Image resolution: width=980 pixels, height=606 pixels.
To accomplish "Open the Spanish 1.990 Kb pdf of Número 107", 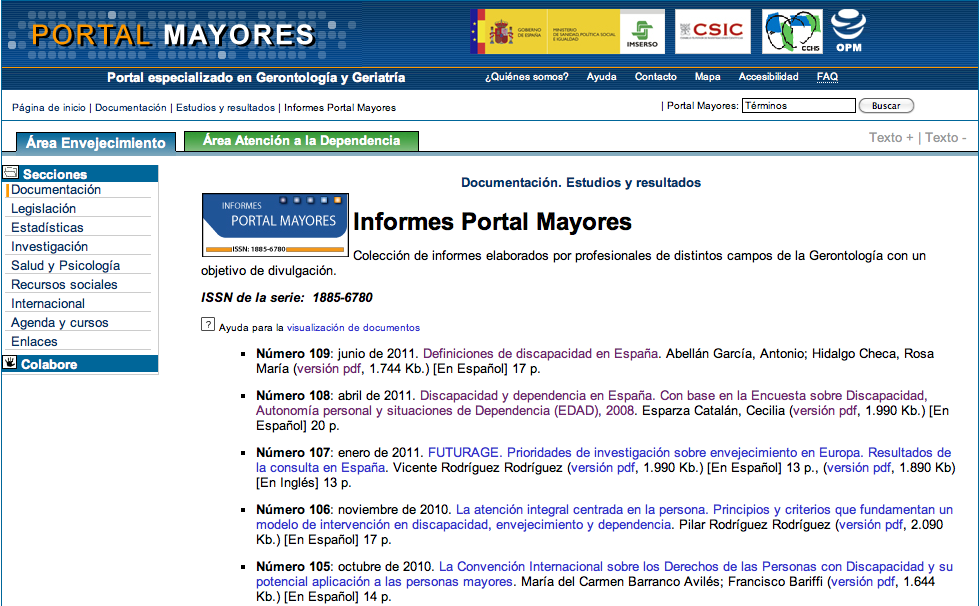I will [x=602, y=467].
